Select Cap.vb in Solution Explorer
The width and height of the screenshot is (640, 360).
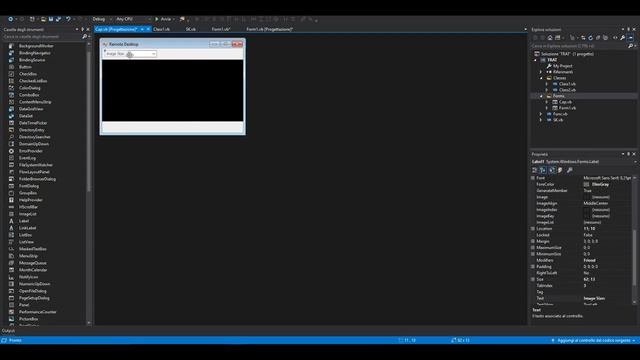click(x=565, y=102)
